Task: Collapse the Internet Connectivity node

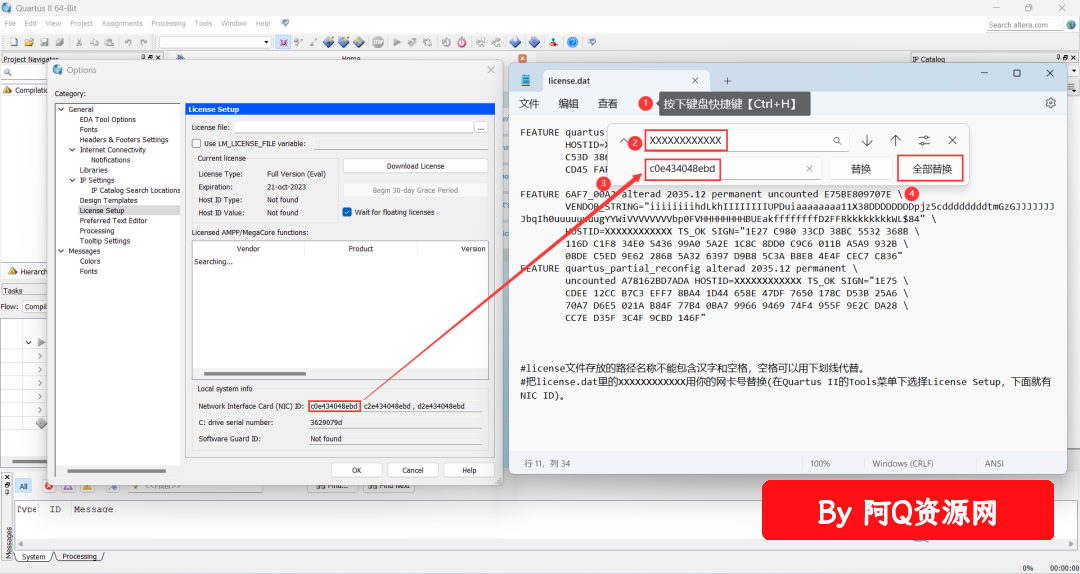Action: [x=73, y=150]
